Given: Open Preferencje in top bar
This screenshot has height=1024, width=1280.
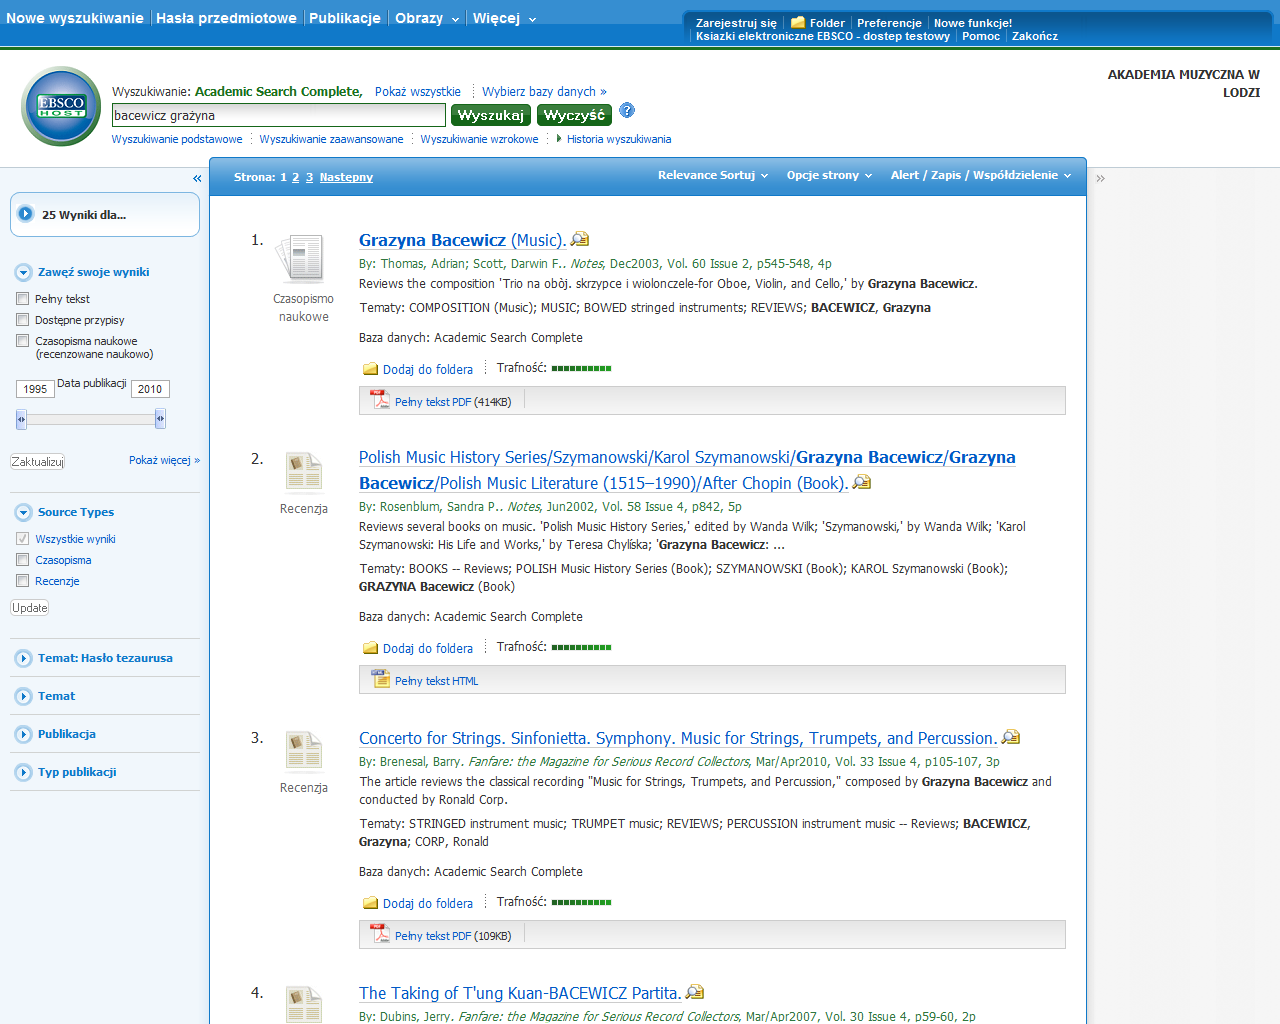Looking at the screenshot, I should tap(889, 23).
